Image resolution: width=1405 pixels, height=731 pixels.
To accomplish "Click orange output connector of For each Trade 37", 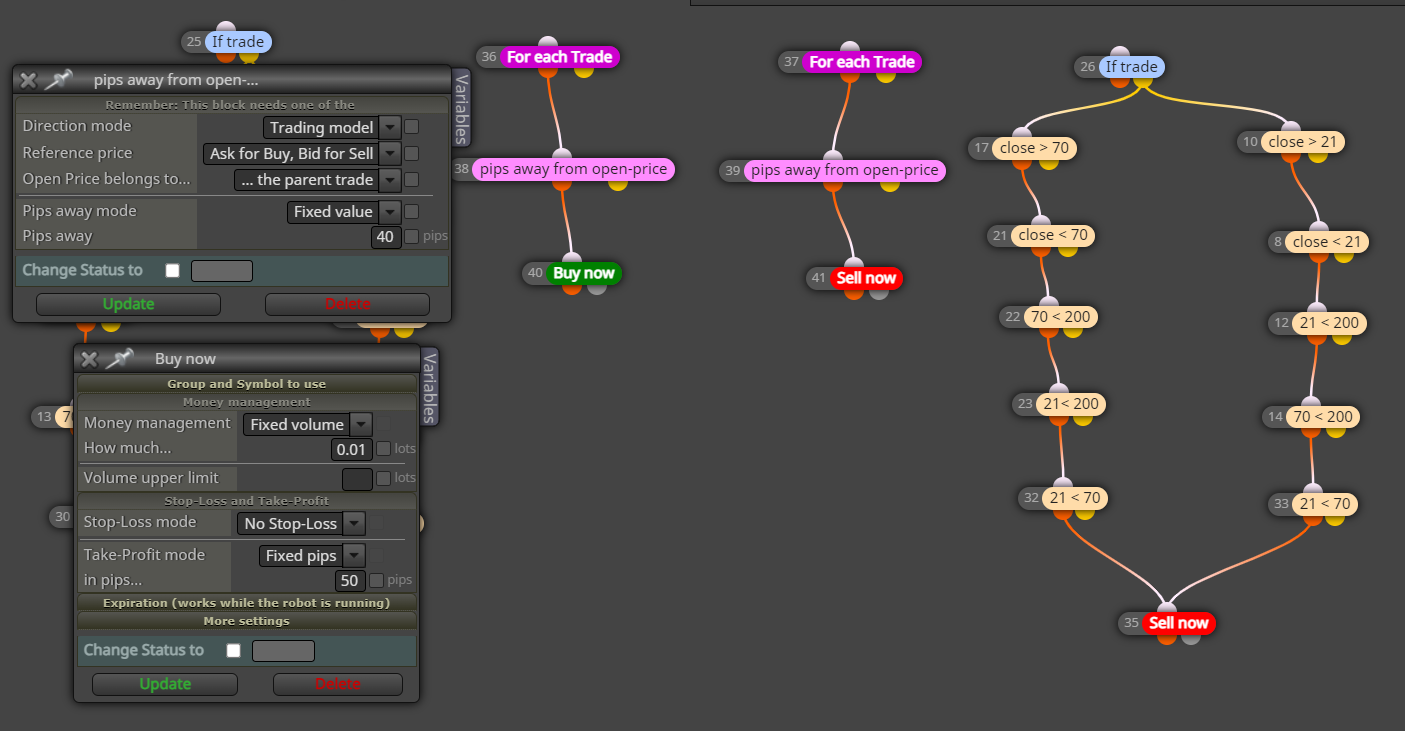I will click(x=852, y=76).
